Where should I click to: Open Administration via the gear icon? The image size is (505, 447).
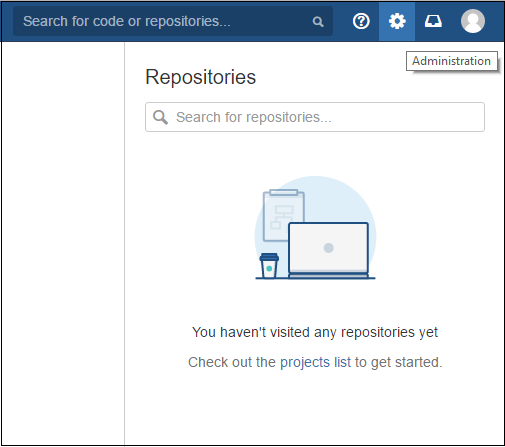397,22
